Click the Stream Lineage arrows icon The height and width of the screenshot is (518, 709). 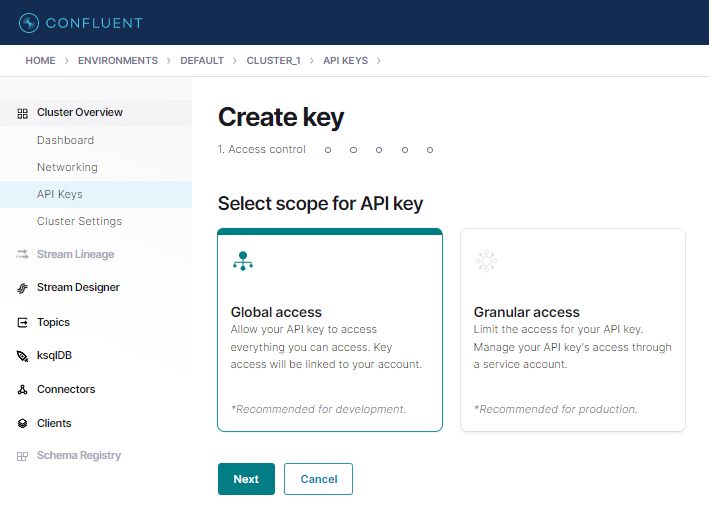click(x=23, y=254)
